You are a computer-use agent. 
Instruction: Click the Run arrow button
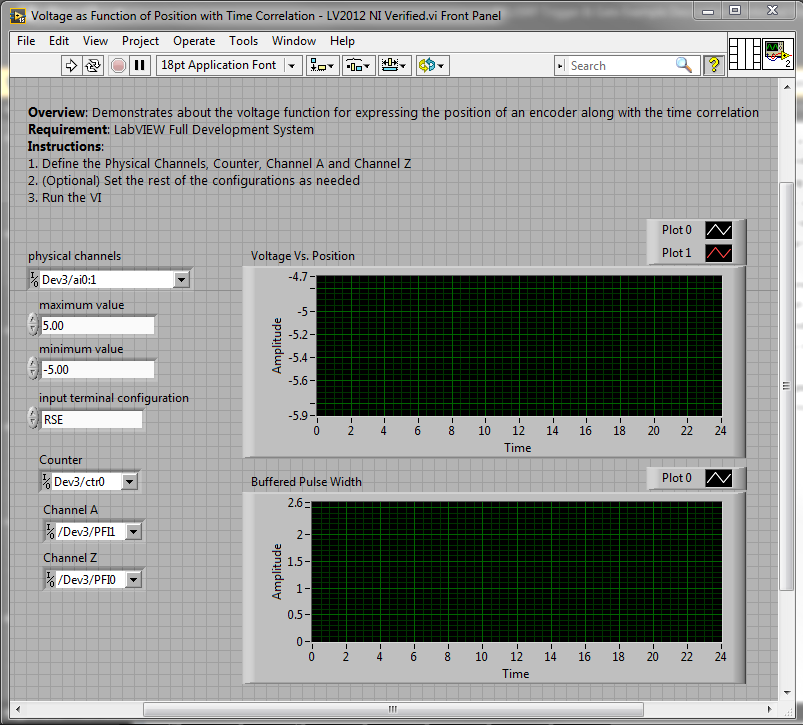tap(71, 66)
